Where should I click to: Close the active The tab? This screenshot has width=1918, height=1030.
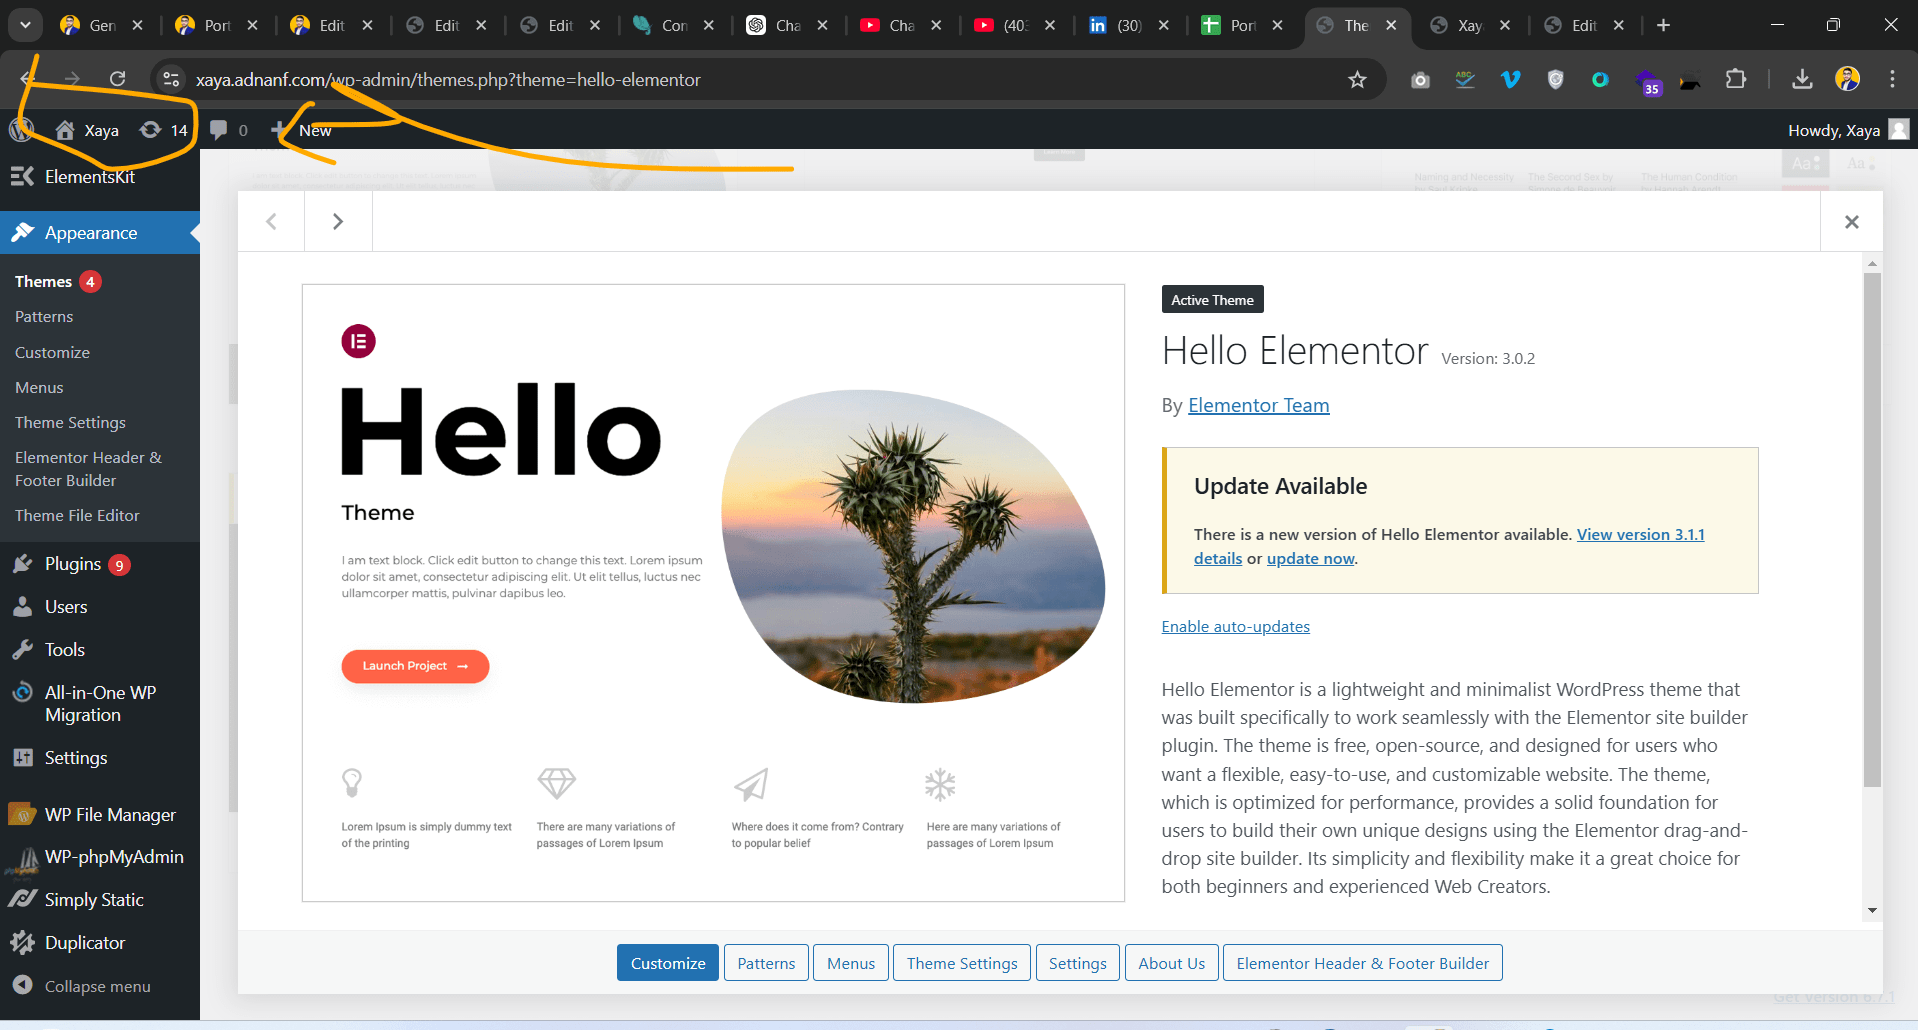click(x=1391, y=25)
